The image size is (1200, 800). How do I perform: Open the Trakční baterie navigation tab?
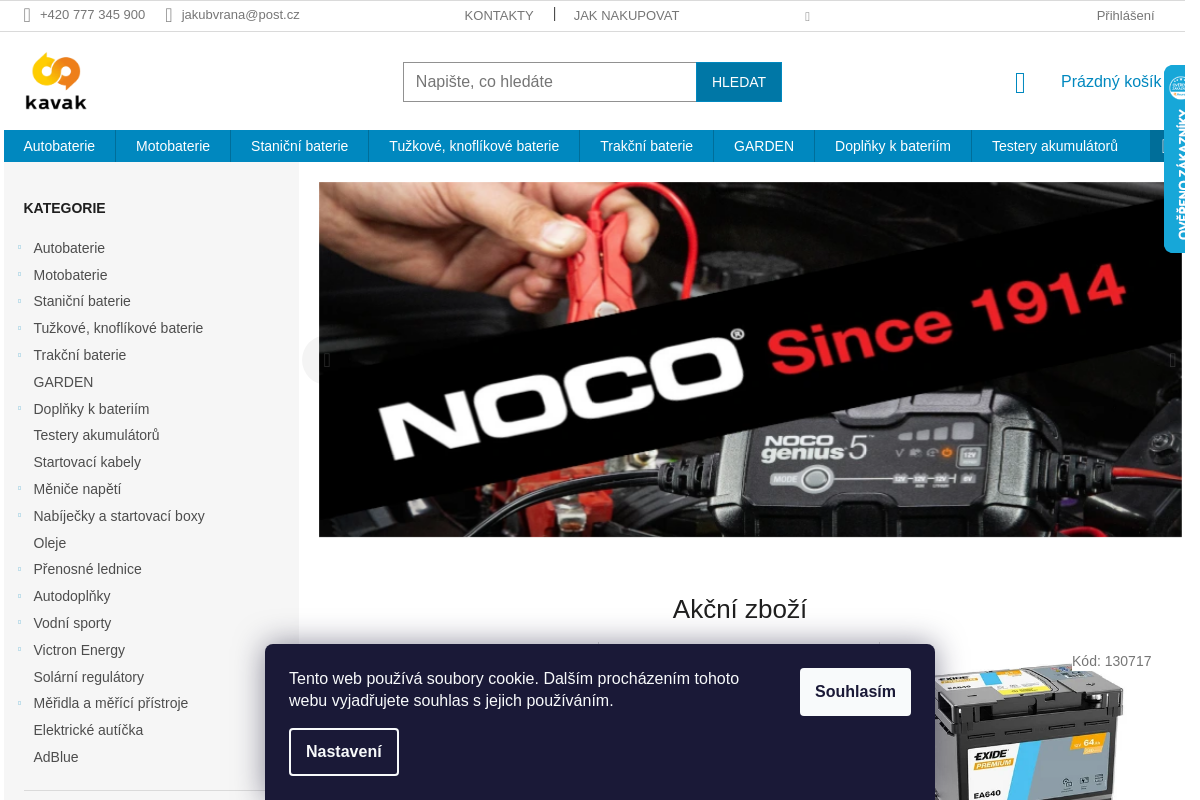[646, 146]
